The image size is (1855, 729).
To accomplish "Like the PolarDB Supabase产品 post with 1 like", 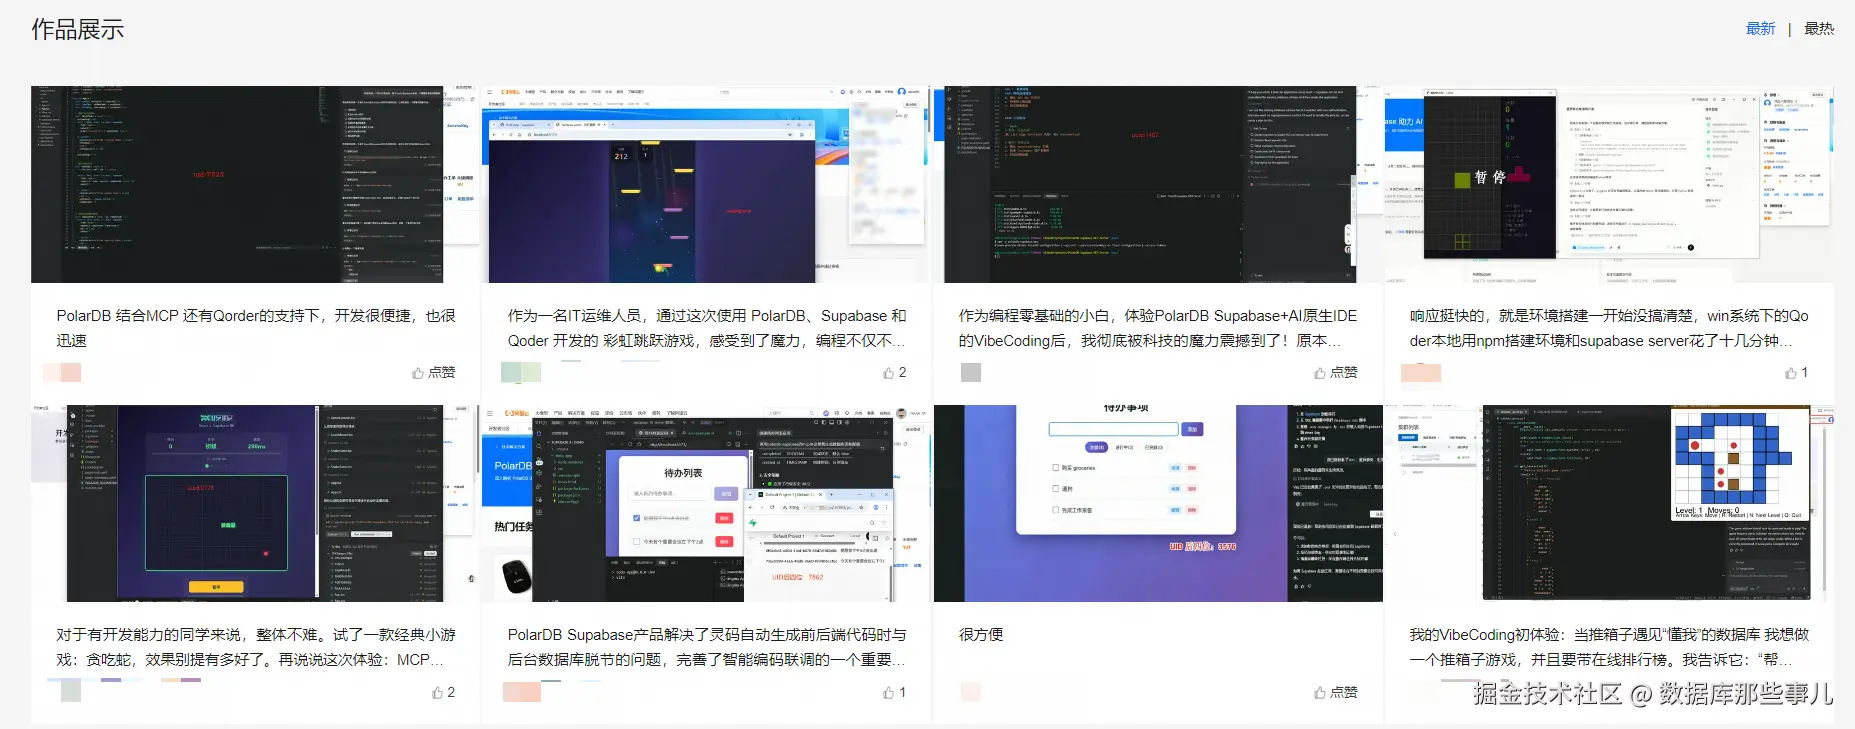I will pyautogui.click(x=895, y=692).
